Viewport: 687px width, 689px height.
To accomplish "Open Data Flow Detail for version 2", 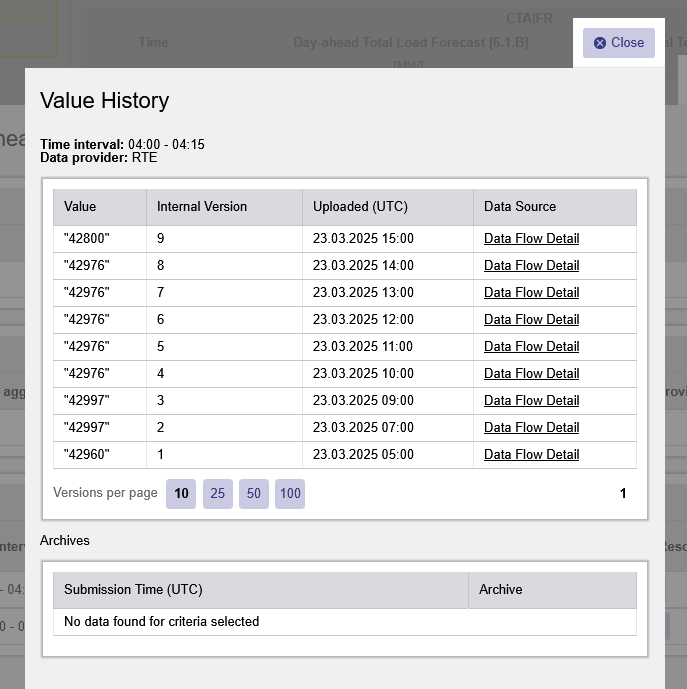I will pyautogui.click(x=531, y=428).
